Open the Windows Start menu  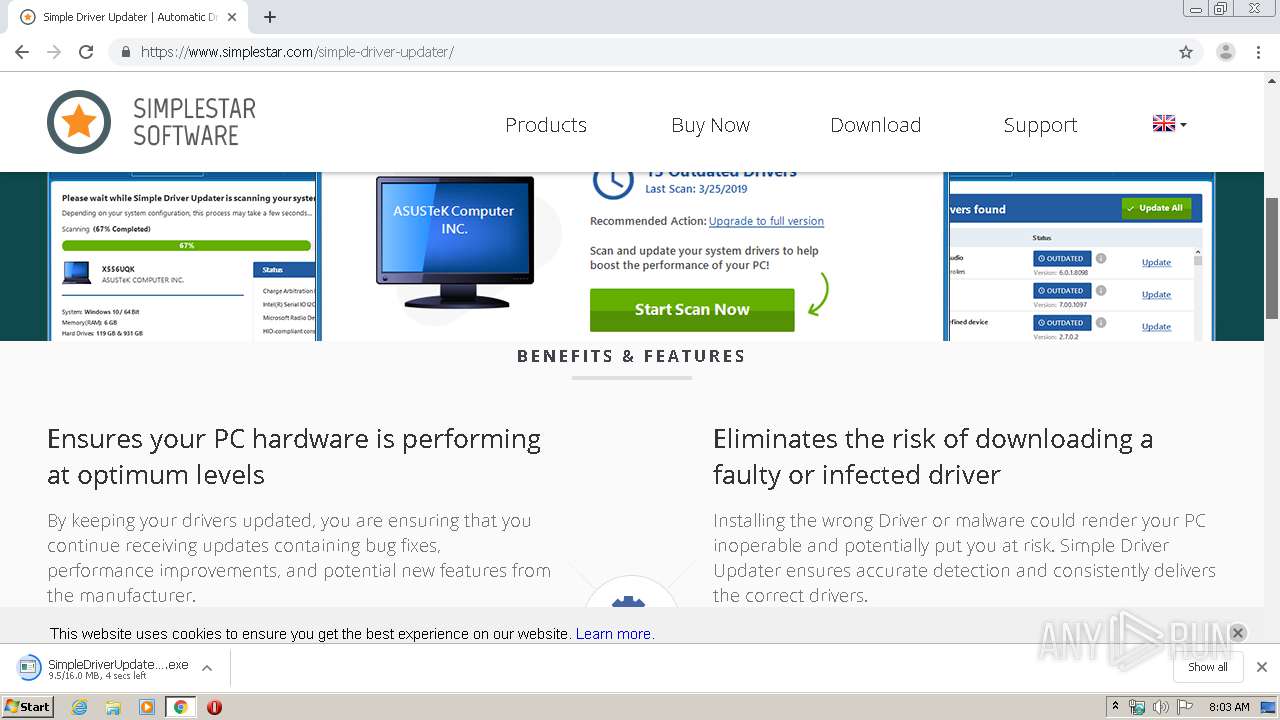point(27,707)
